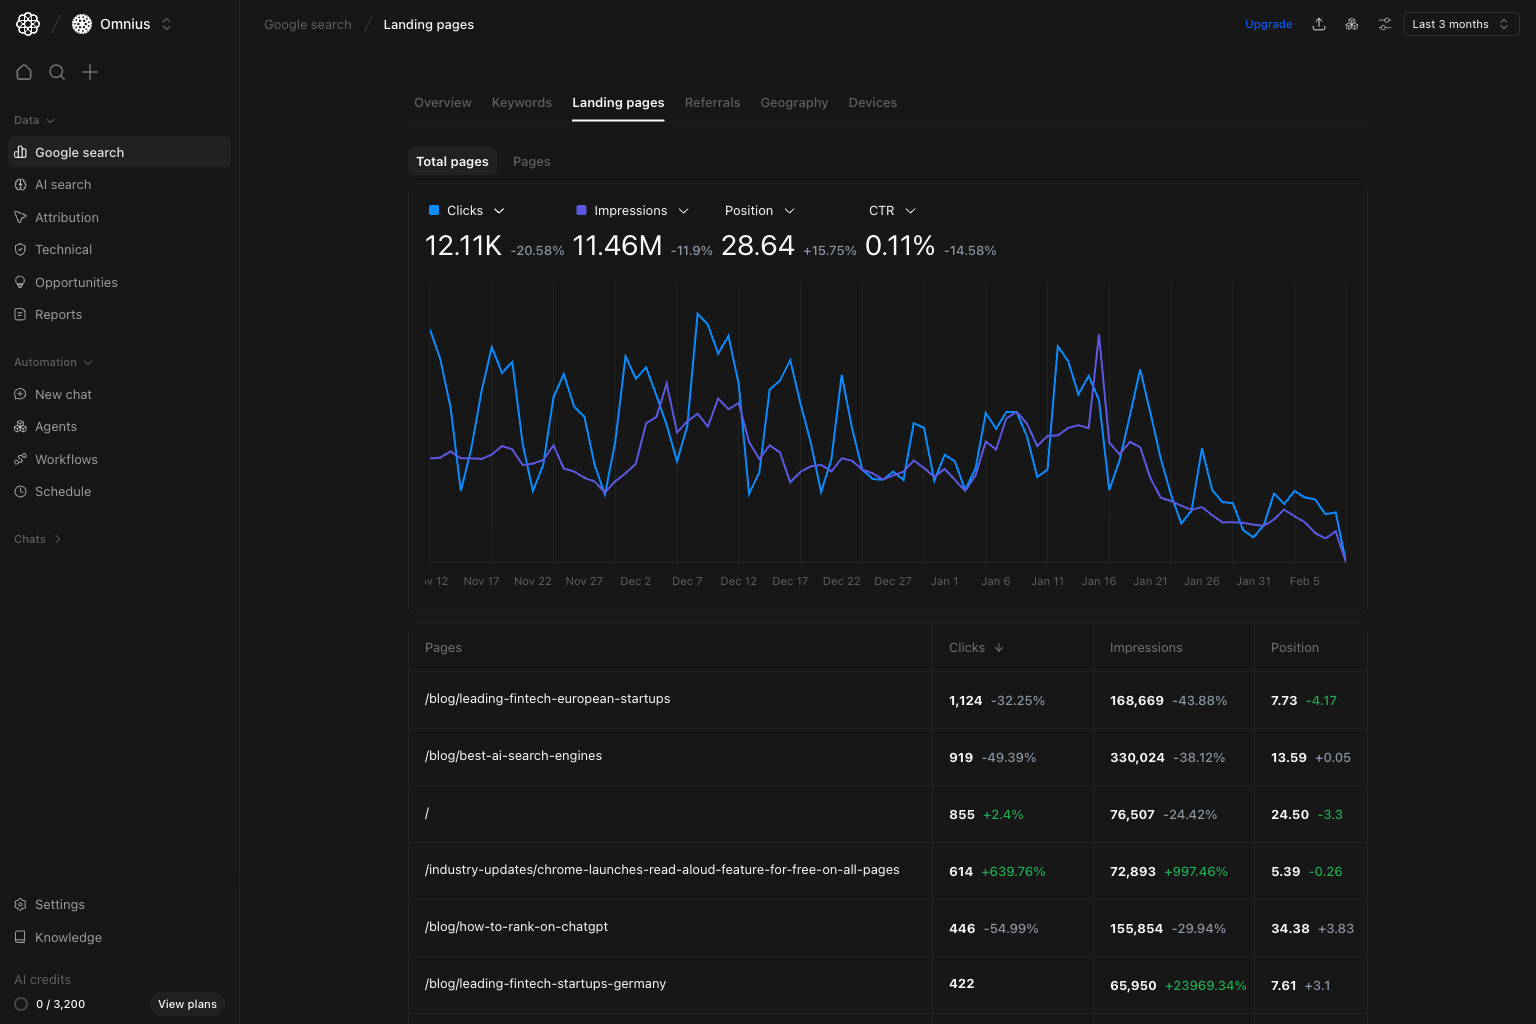This screenshot has height=1024, width=1536.
Task: Collapse the Data section in sidebar
Action: 33,120
